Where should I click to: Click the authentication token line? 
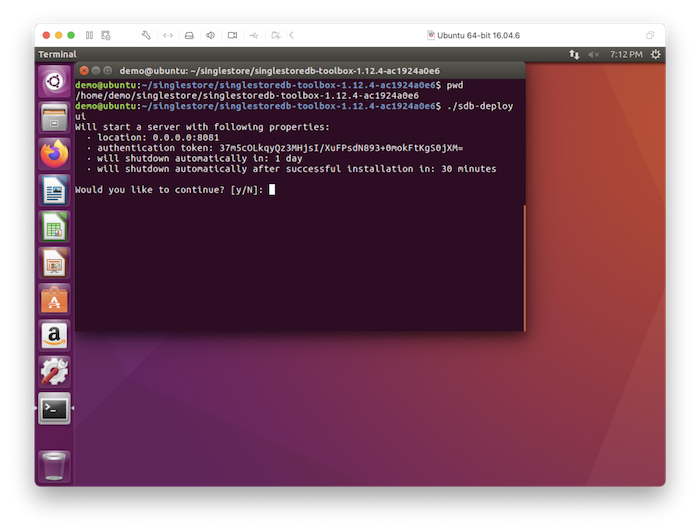280,148
